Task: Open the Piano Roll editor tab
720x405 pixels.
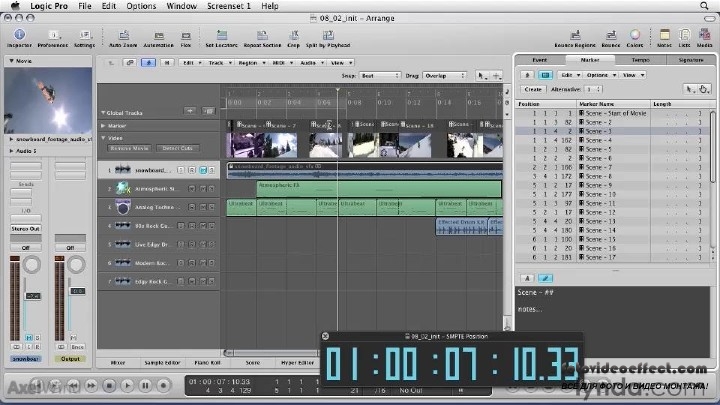Action: [x=208, y=363]
